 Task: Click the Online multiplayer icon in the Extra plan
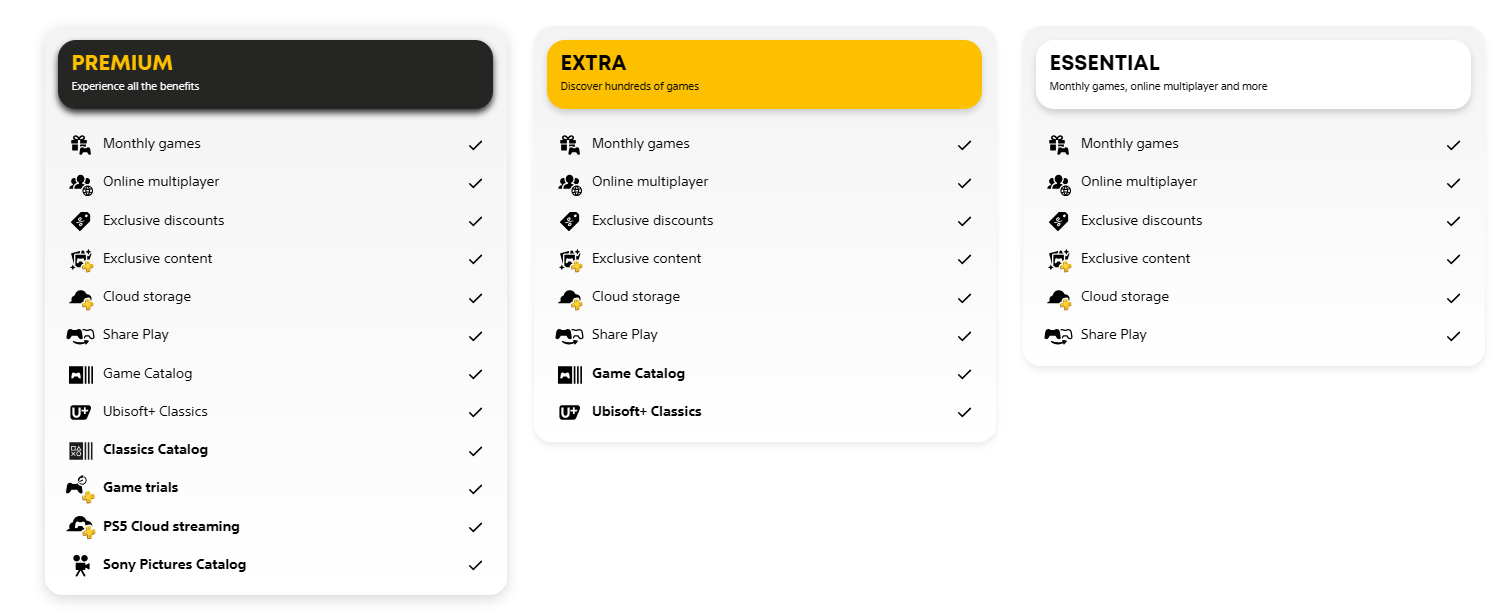569,183
